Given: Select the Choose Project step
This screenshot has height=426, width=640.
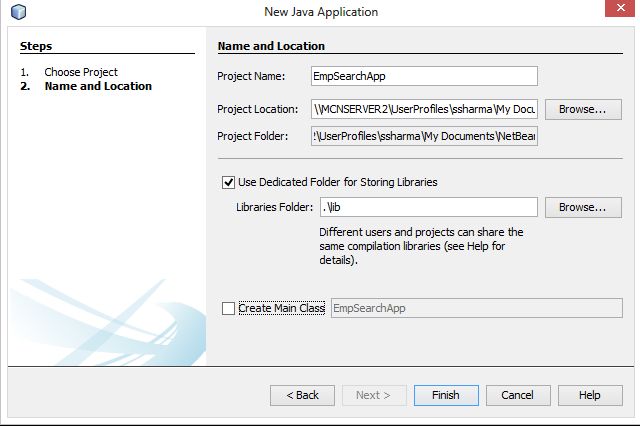Looking at the screenshot, I should (80, 72).
